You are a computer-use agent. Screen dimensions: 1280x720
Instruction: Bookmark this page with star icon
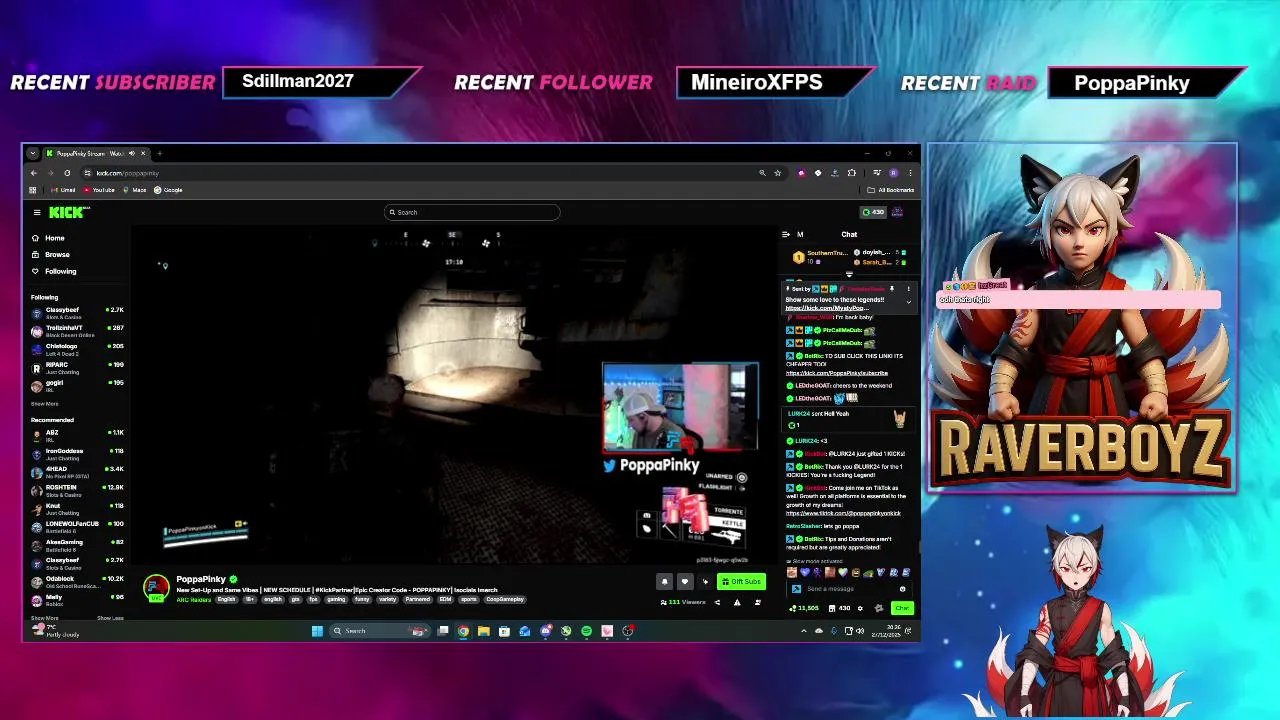(x=777, y=173)
